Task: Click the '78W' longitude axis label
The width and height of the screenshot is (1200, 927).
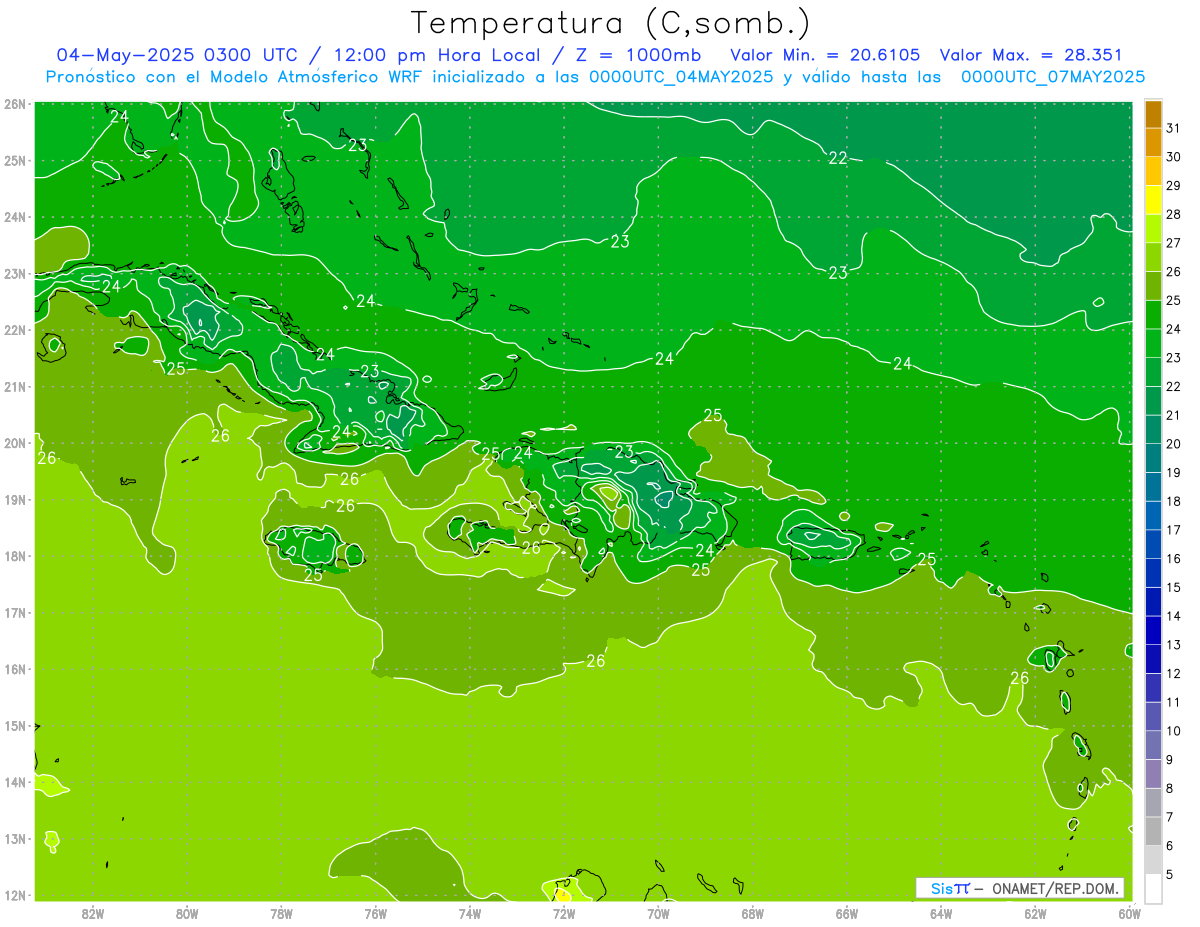Action: [x=281, y=913]
